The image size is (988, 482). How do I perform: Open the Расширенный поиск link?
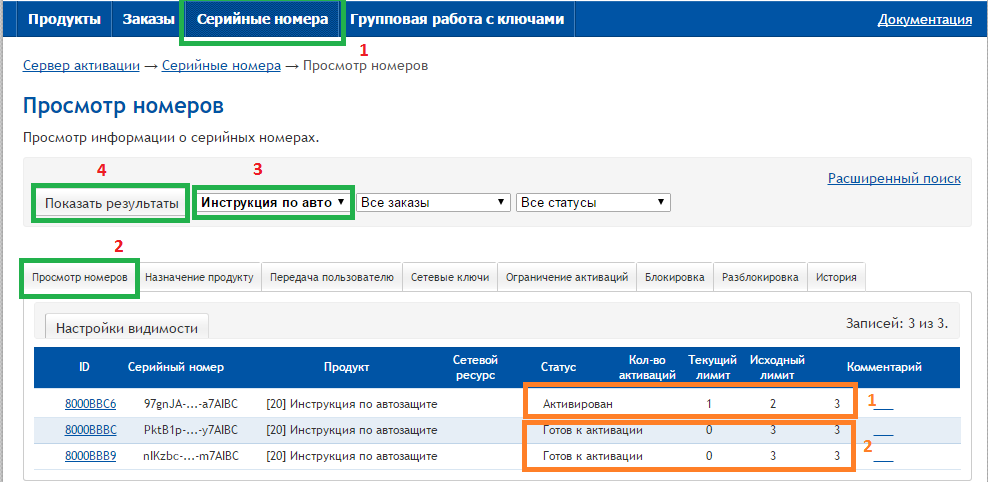893,178
